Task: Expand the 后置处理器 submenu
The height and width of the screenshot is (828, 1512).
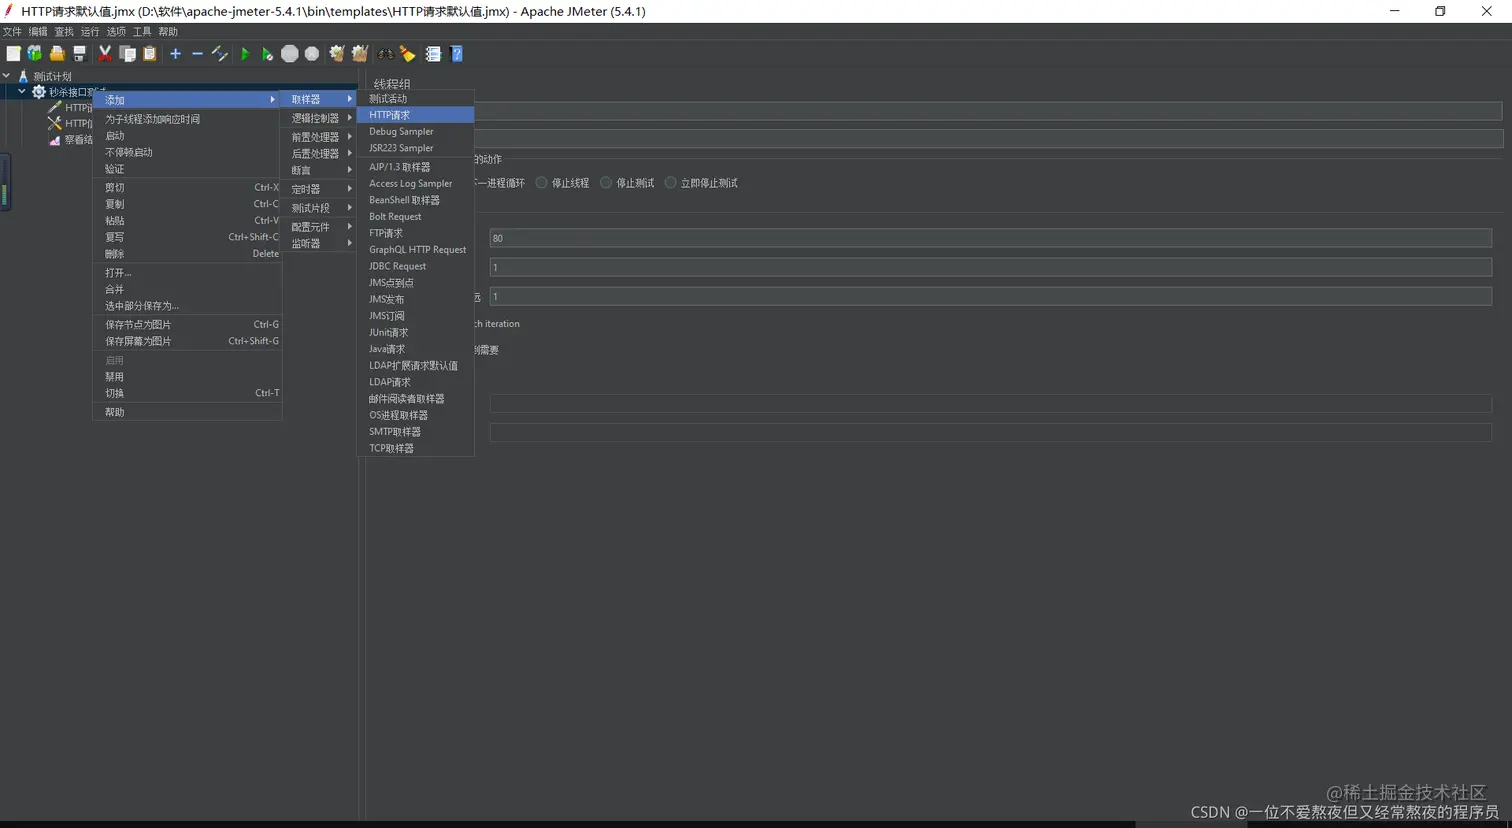Action: coord(320,154)
